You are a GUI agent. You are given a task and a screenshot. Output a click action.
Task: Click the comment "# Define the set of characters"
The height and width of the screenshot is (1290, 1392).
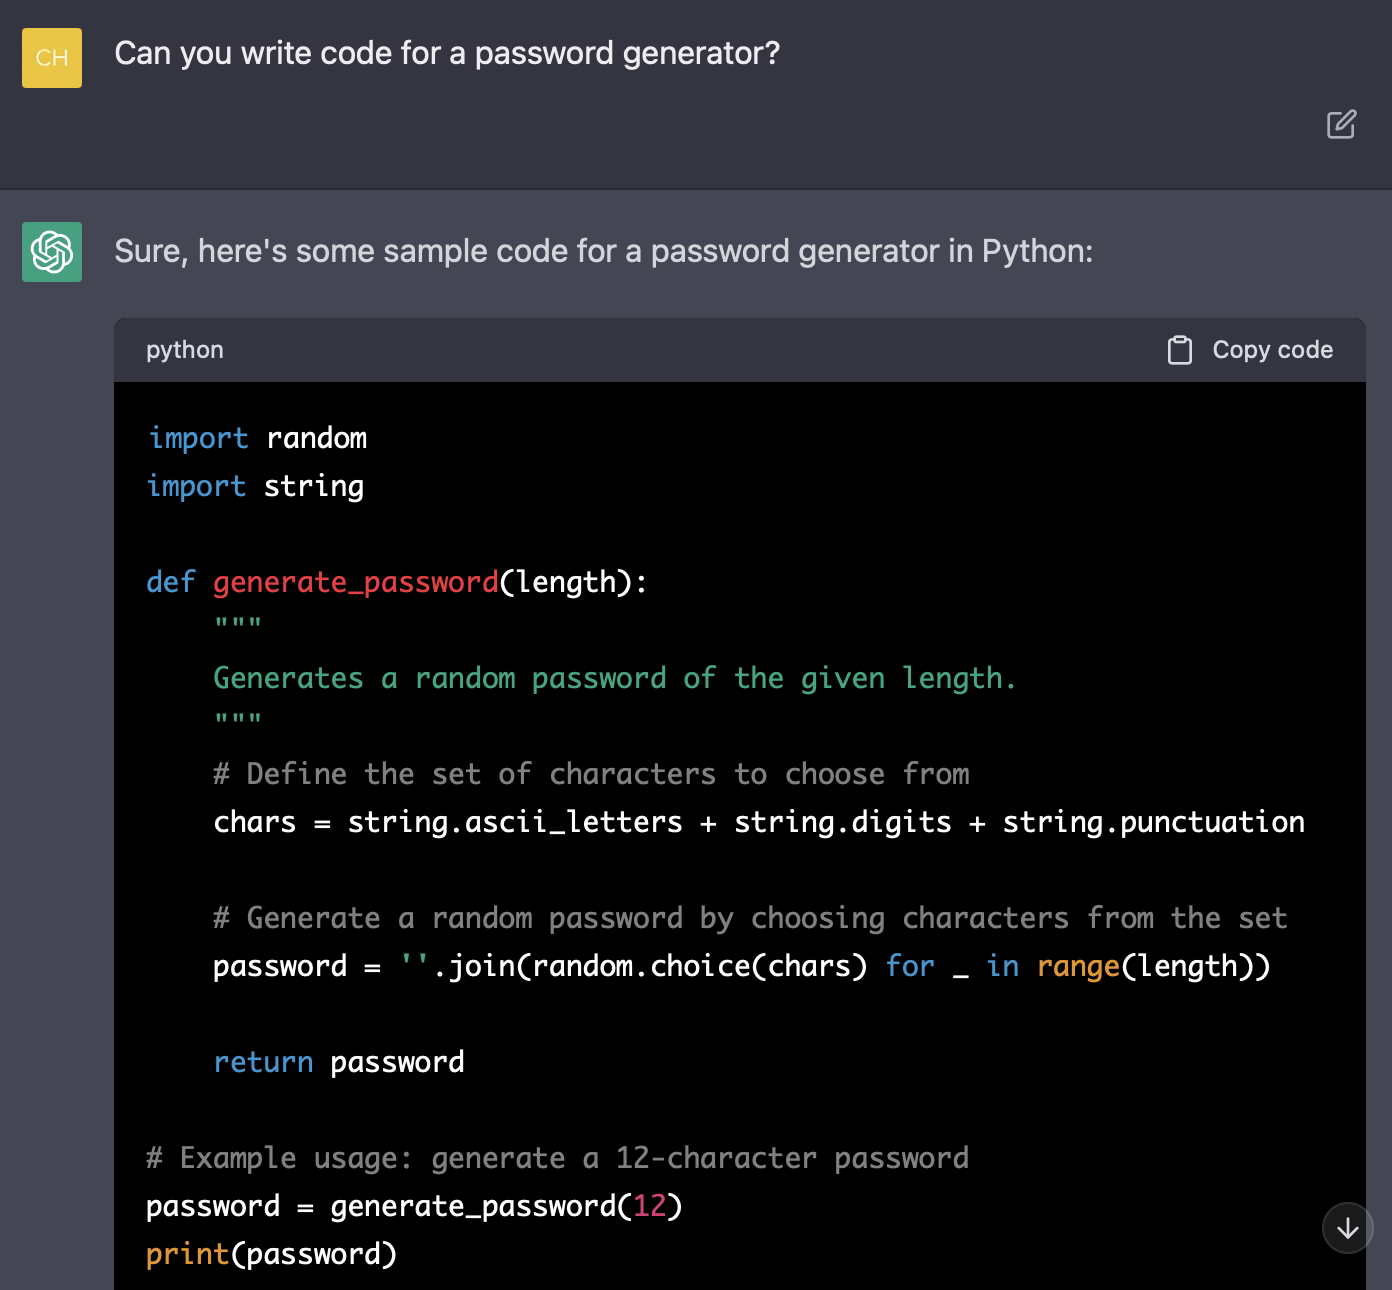(592, 774)
